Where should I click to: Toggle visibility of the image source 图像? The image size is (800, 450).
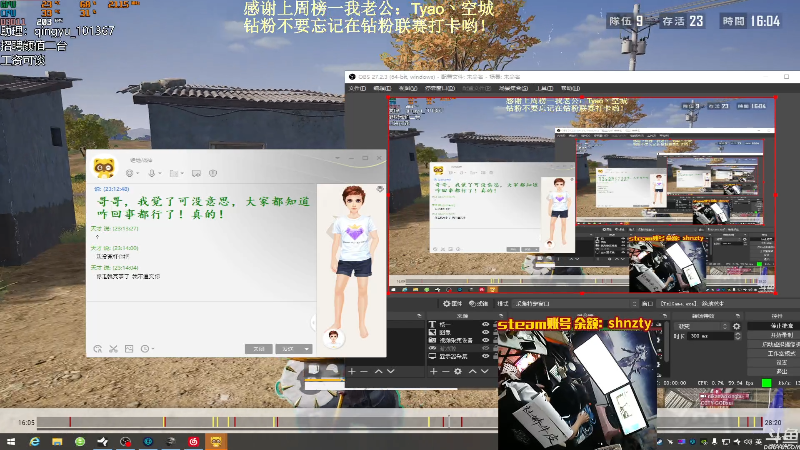pos(485,332)
